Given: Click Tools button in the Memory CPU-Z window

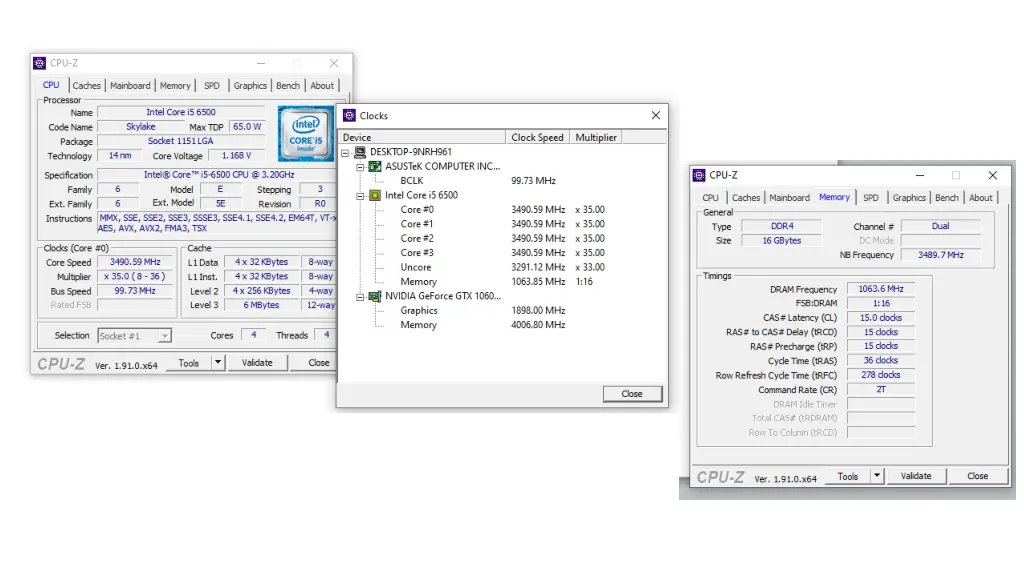Looking at the screenshot, I should coord(848,477).
